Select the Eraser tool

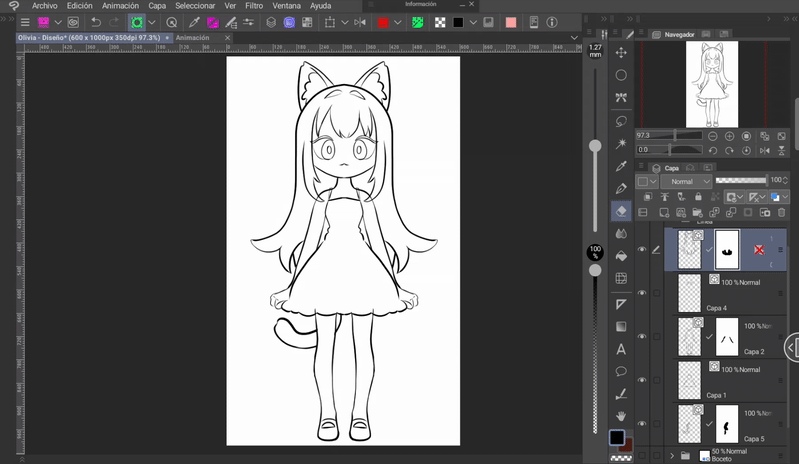[621, 211]
